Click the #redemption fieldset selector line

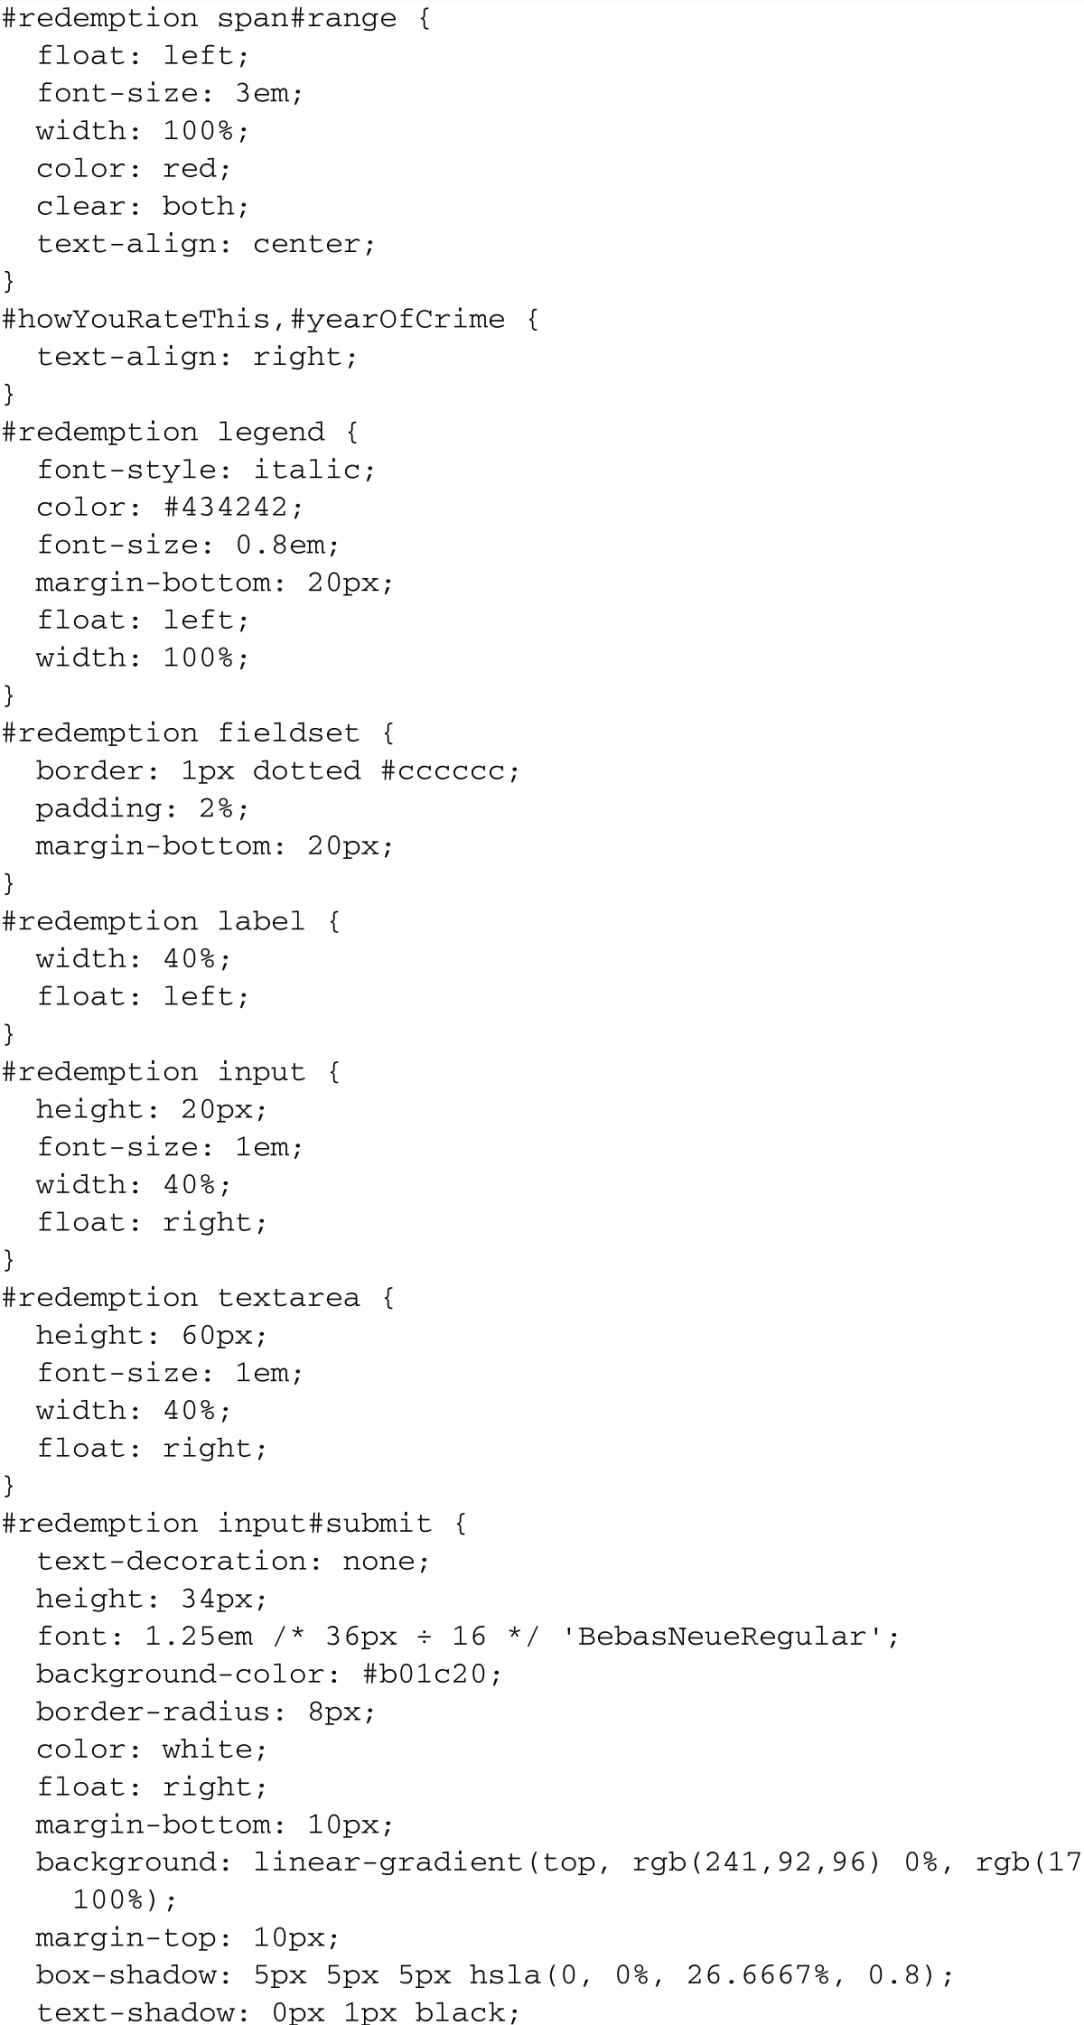coord(197,733)
